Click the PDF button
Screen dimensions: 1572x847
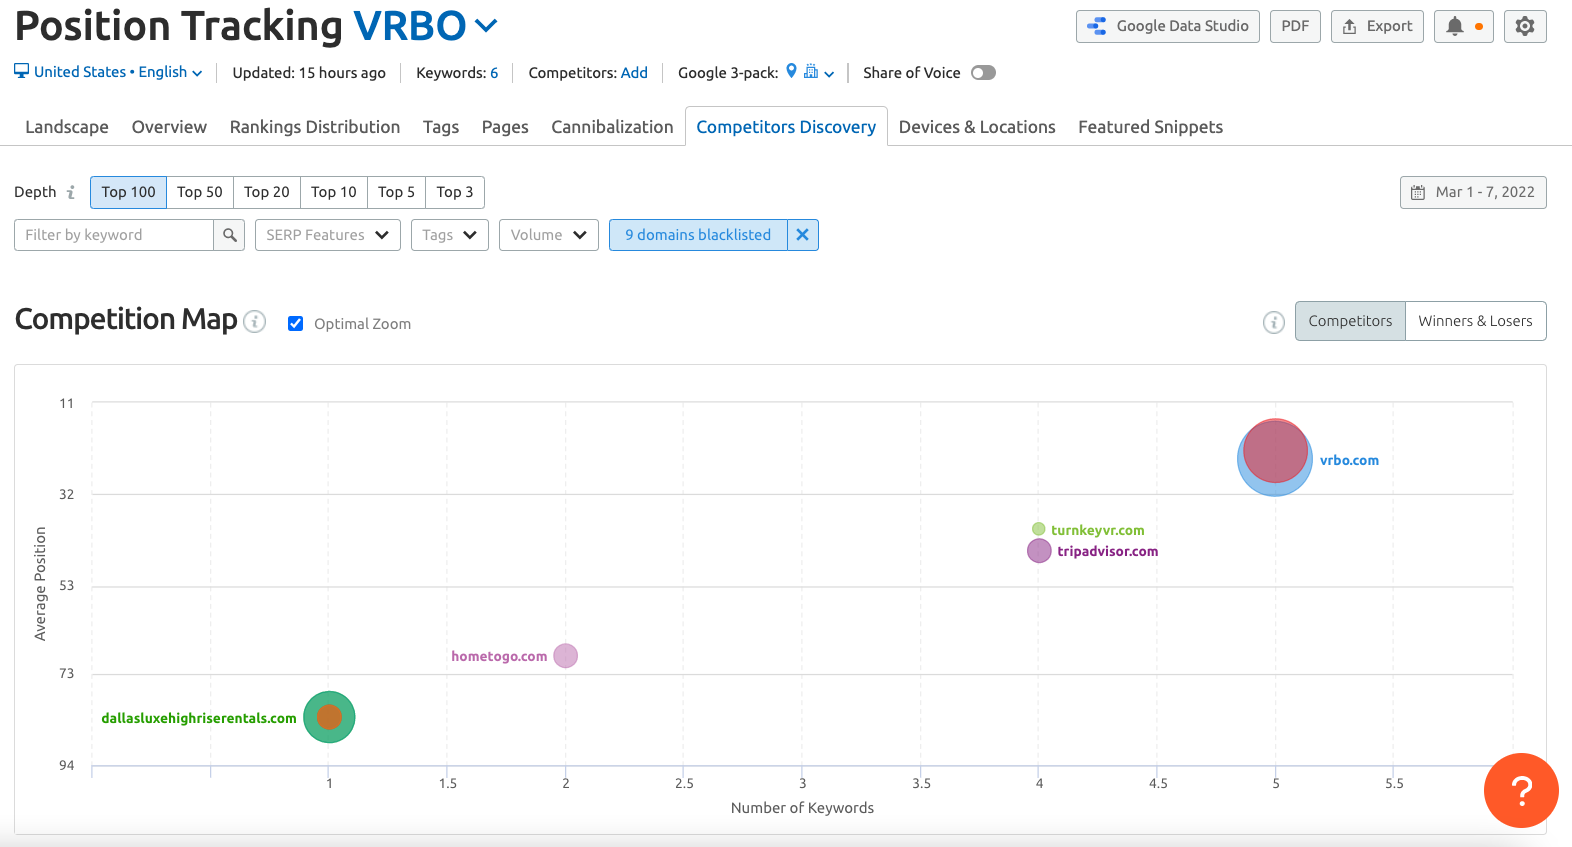click(1295, 26)
